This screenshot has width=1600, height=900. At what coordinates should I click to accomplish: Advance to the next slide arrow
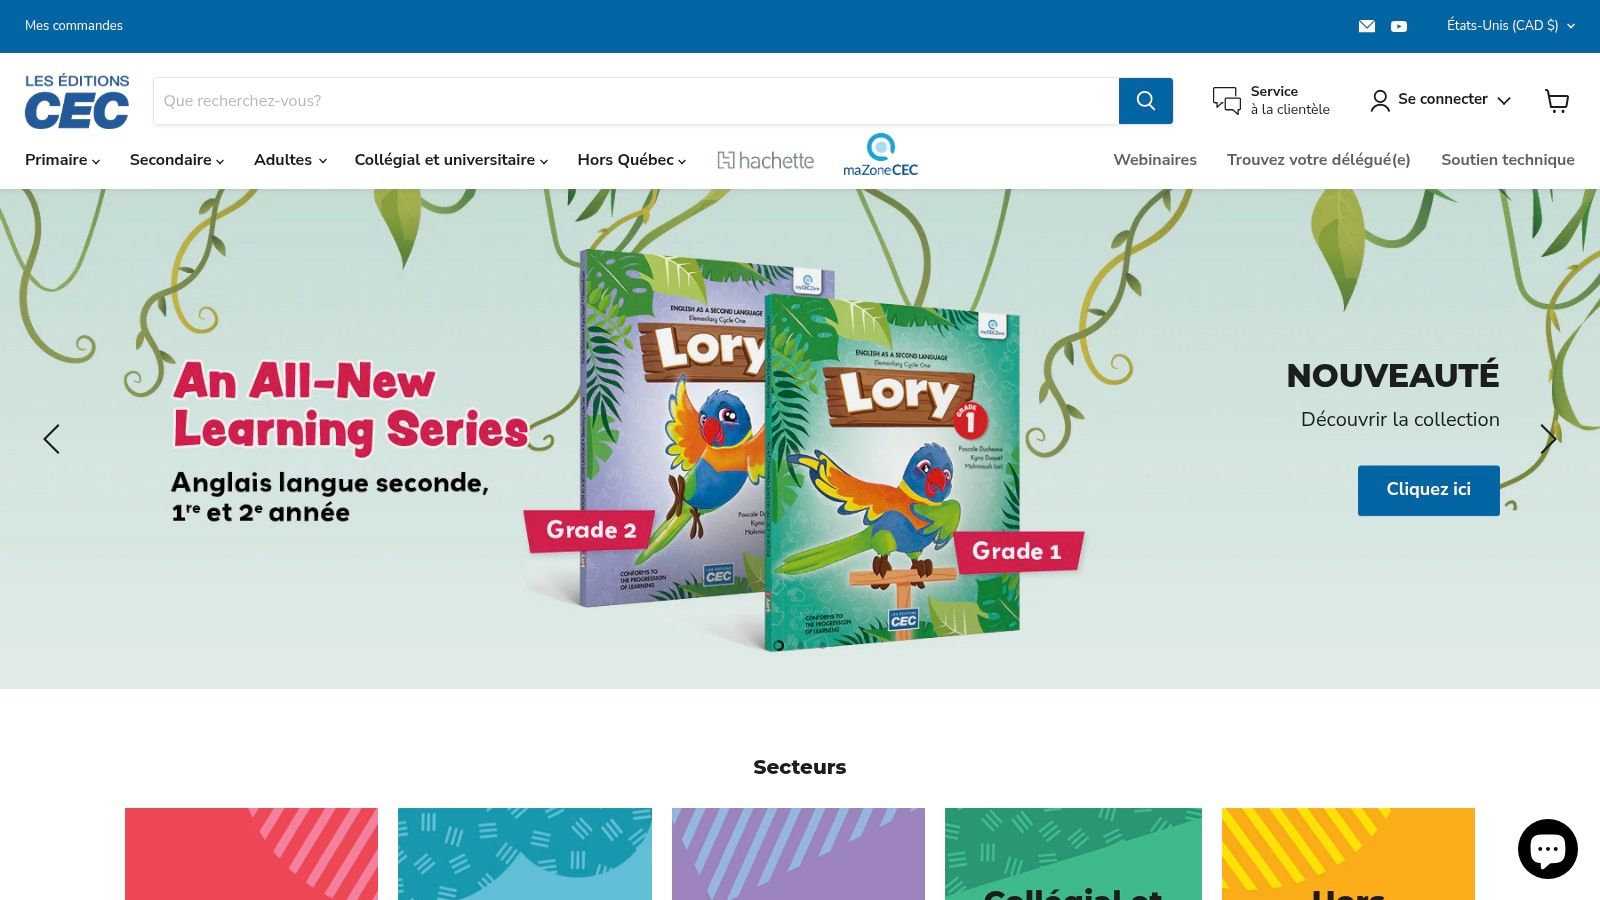[1548, 439]
